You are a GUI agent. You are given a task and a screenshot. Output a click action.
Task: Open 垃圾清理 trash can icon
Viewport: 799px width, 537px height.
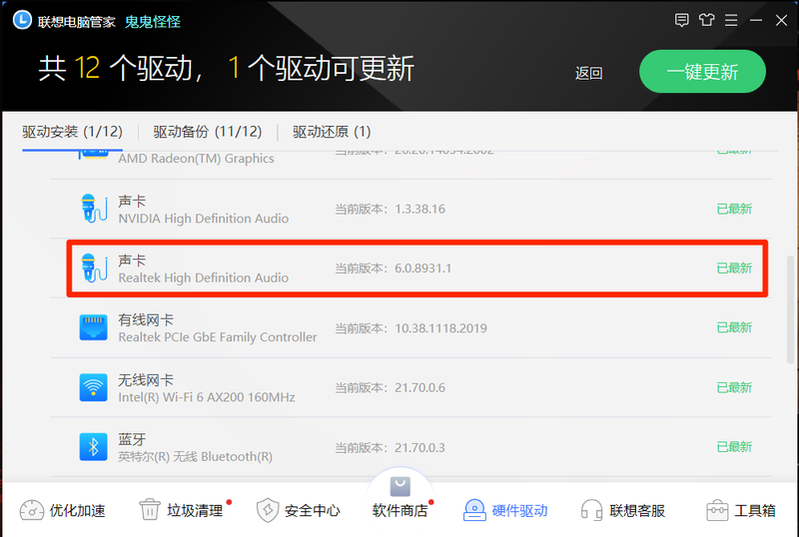(x=150, y=510)
